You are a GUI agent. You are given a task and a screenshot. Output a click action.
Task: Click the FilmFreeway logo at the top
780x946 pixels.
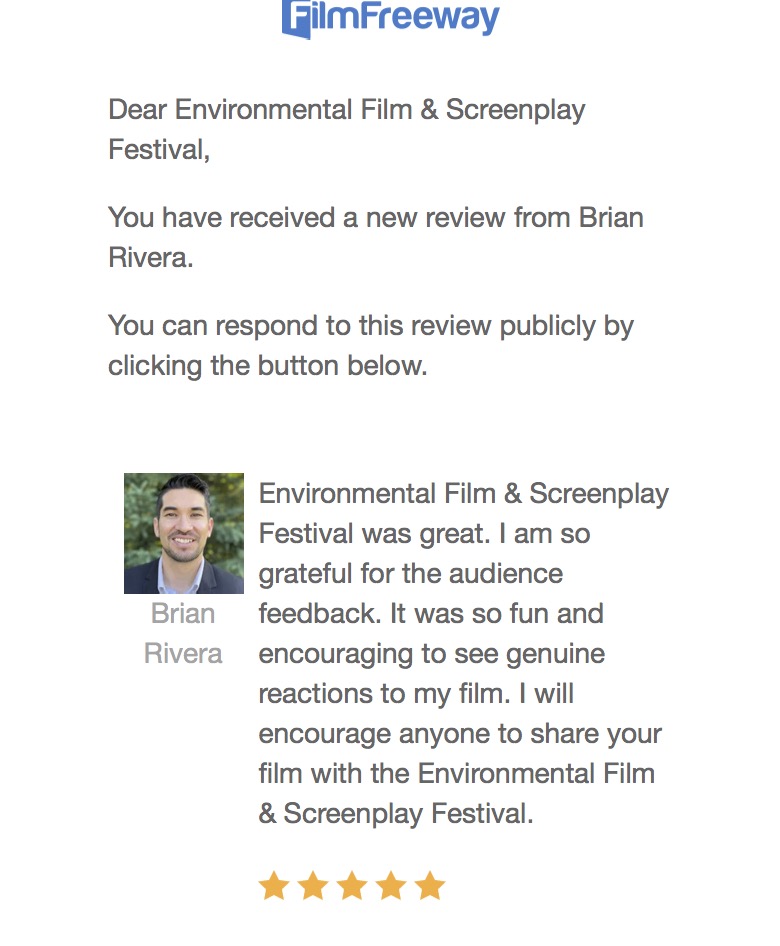point(391,18)
